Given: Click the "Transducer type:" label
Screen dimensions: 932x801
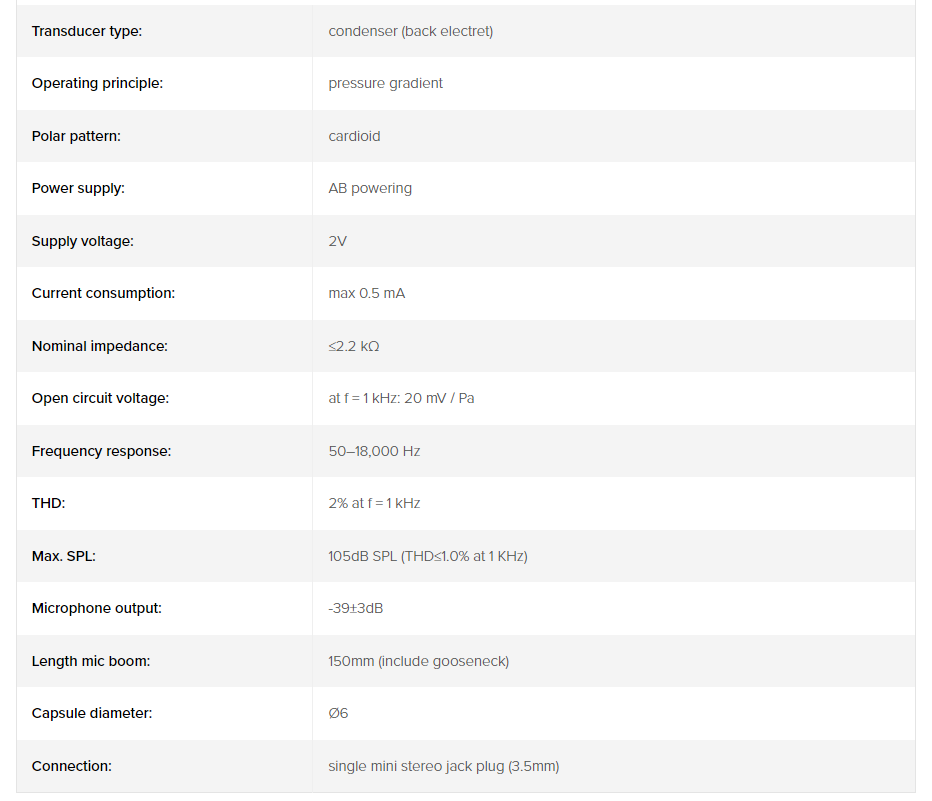Looking at the screenshot, I should click(87, 31).
